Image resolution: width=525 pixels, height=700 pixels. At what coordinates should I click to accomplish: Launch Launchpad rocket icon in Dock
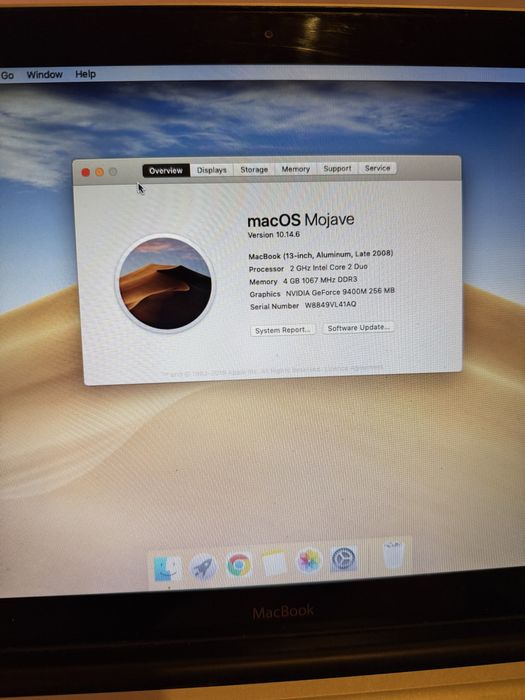(203, 567)
